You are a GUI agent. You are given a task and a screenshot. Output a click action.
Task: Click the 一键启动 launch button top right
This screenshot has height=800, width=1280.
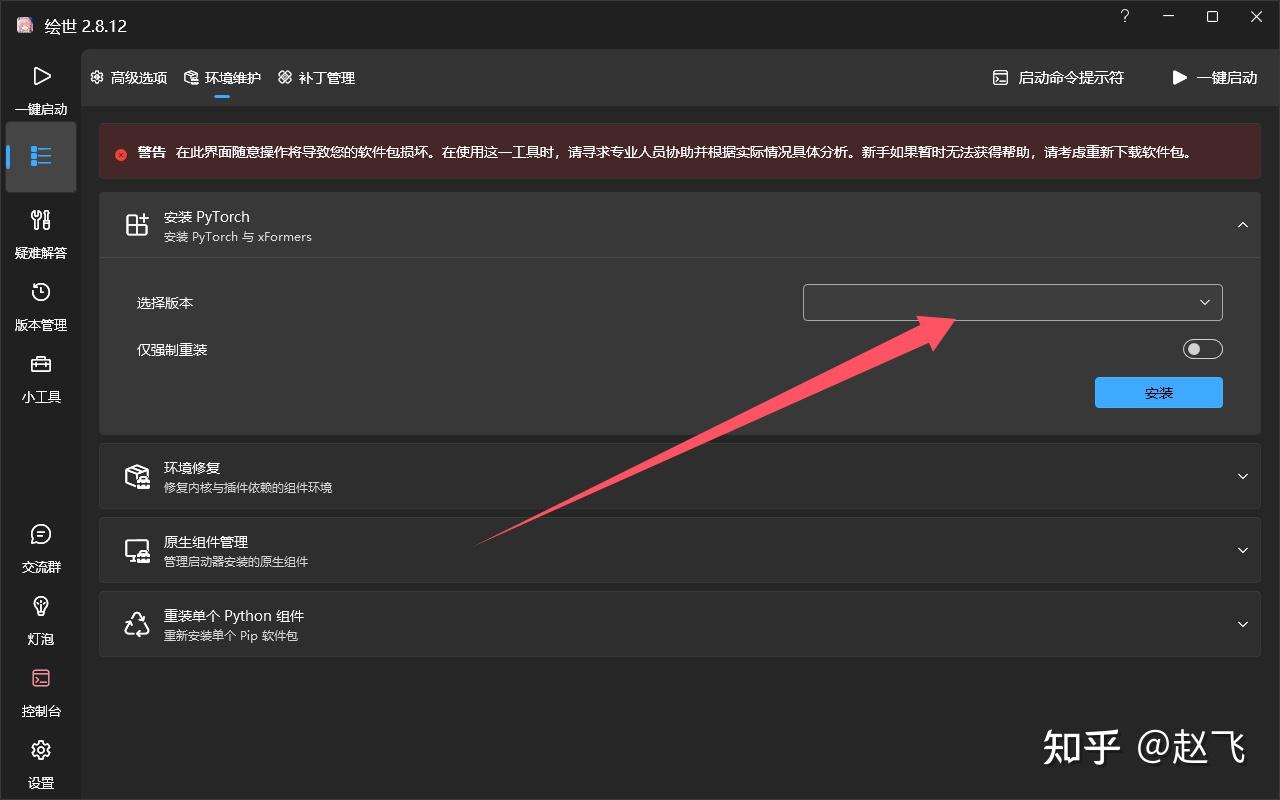[1213, 77]
